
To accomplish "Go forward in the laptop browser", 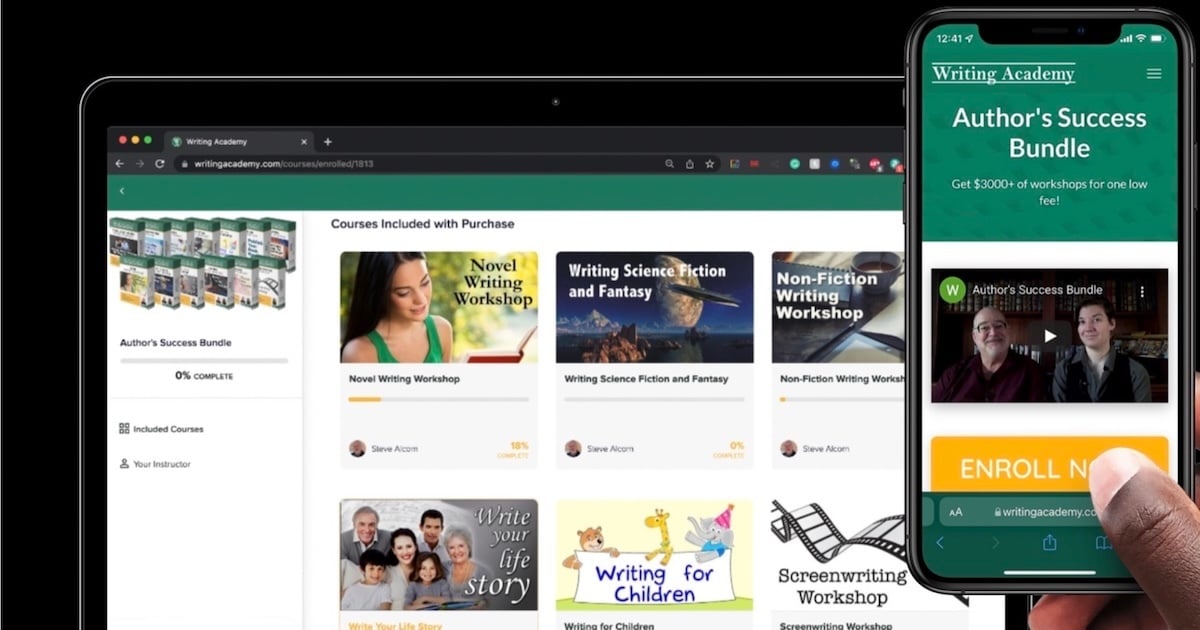I will tap(140, 163).
